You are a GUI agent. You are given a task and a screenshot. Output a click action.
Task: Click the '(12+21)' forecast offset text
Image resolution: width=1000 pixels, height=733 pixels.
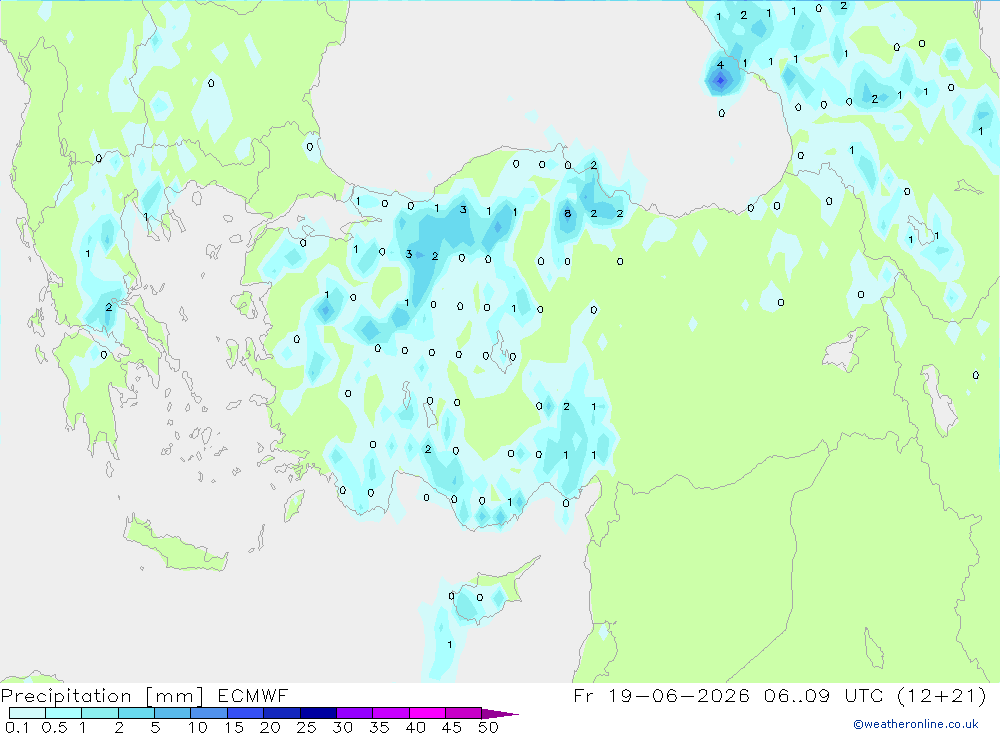tap(942, 695)
